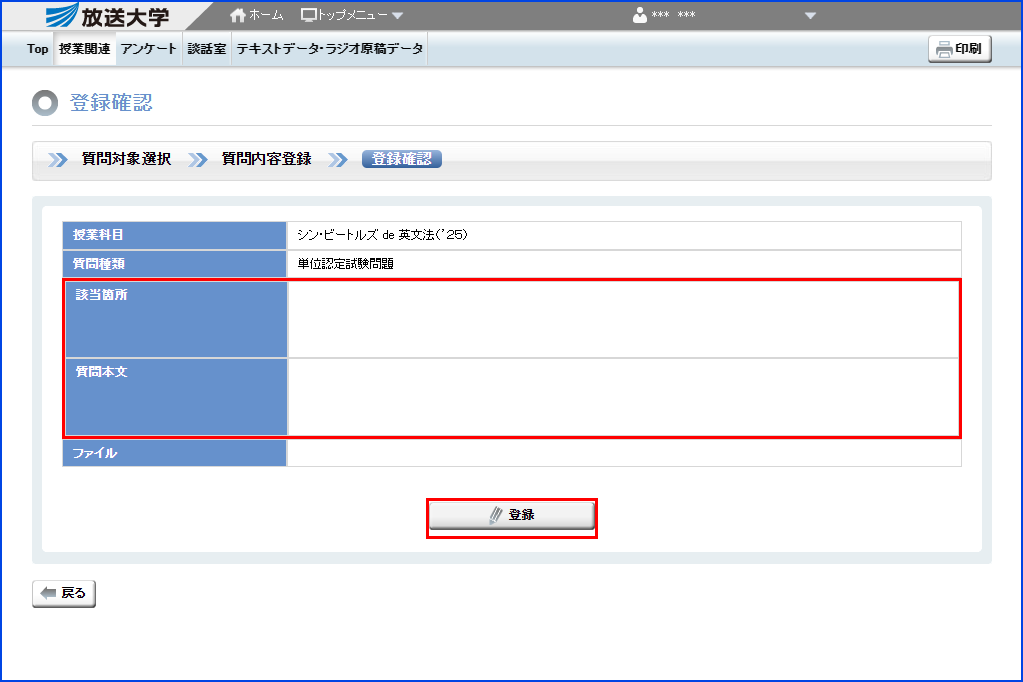
Task: Expand the user account dropdown arrow
Action: pos(810,15)
